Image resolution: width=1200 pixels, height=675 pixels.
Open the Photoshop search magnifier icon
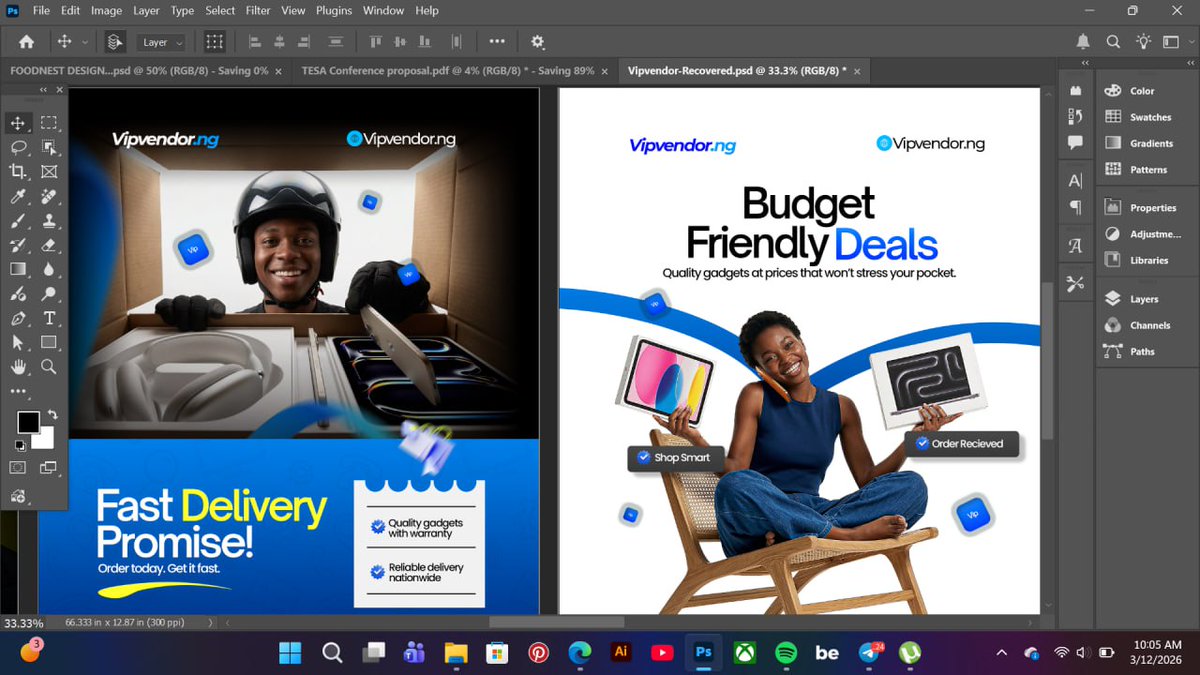point(1113,42)
